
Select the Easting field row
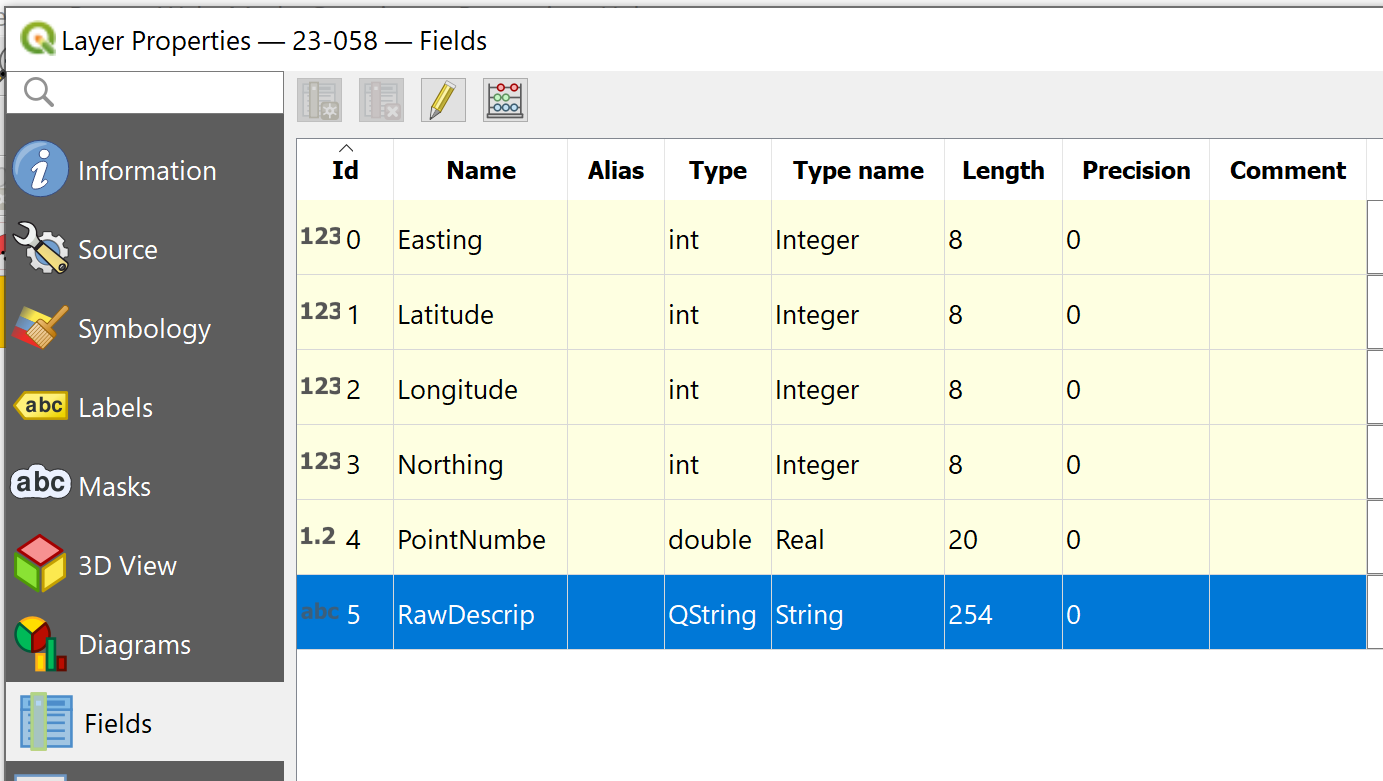pyautogui.click(x=440, y=240)
